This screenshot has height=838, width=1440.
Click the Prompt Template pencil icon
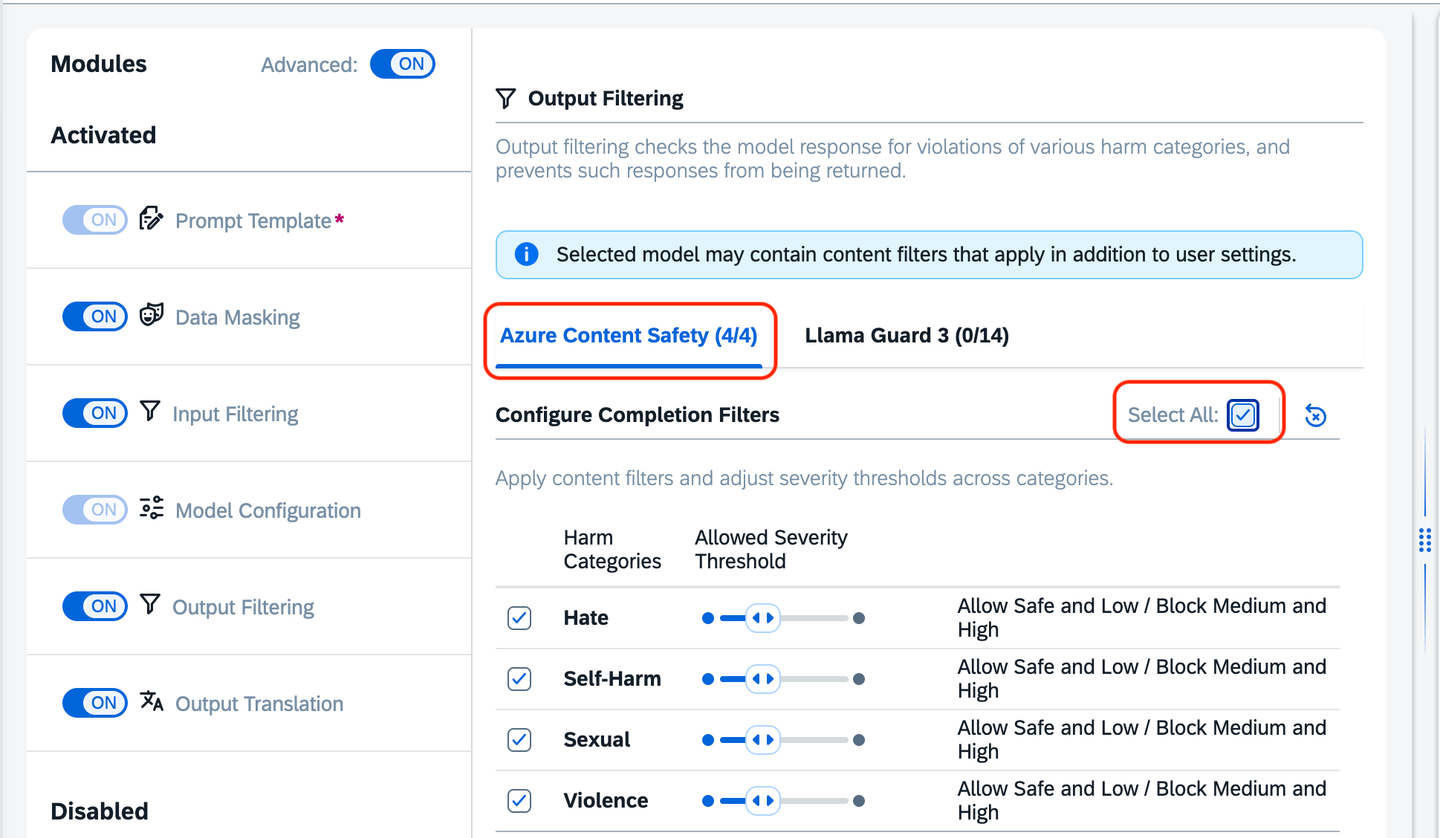tap(151, 219)
